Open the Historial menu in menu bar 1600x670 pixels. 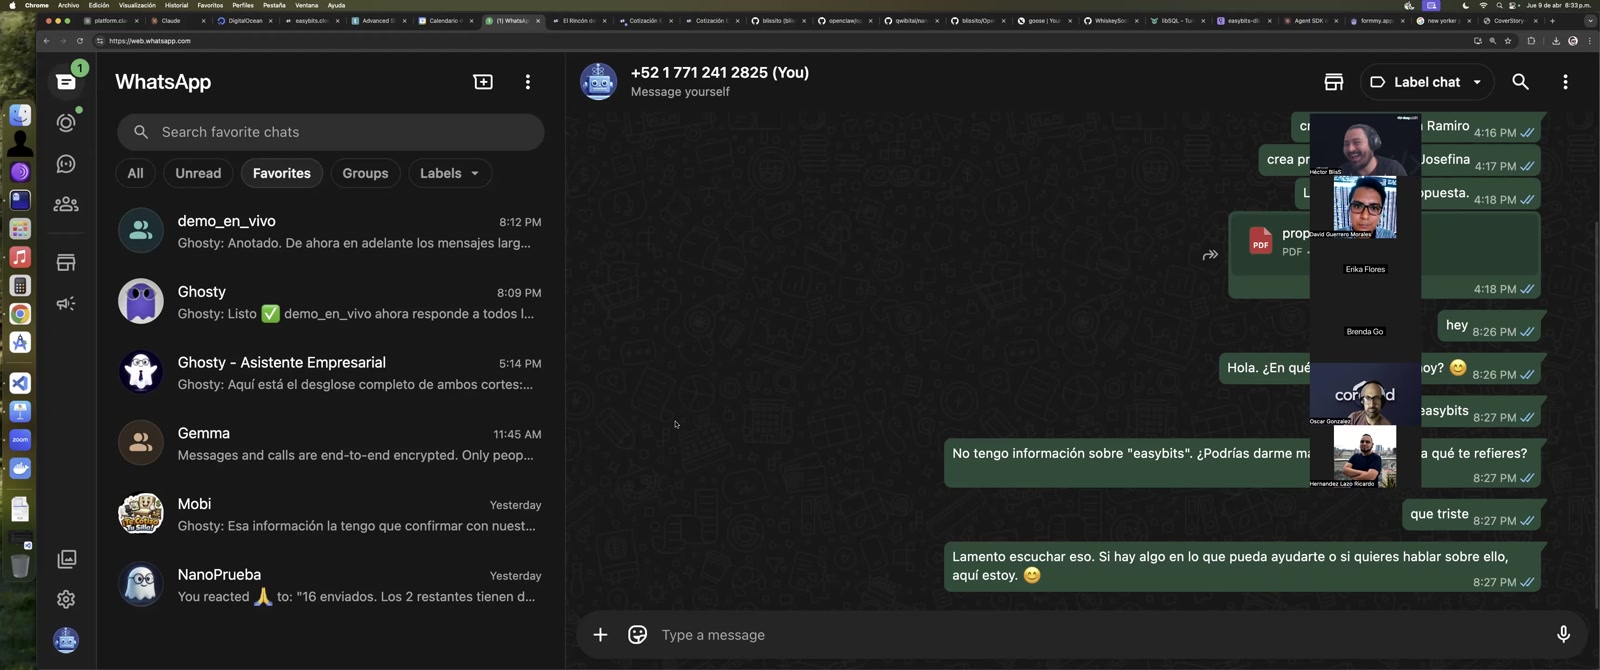(176, 5)
